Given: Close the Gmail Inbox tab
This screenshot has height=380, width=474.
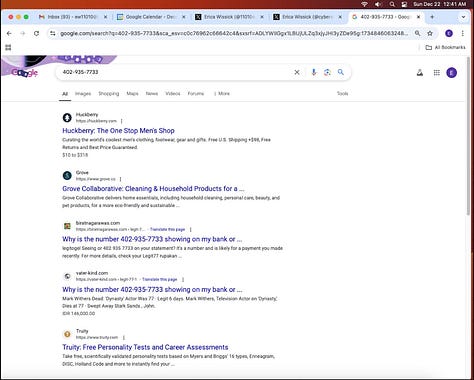Looking at the screenshot, I should click(105, 17).
